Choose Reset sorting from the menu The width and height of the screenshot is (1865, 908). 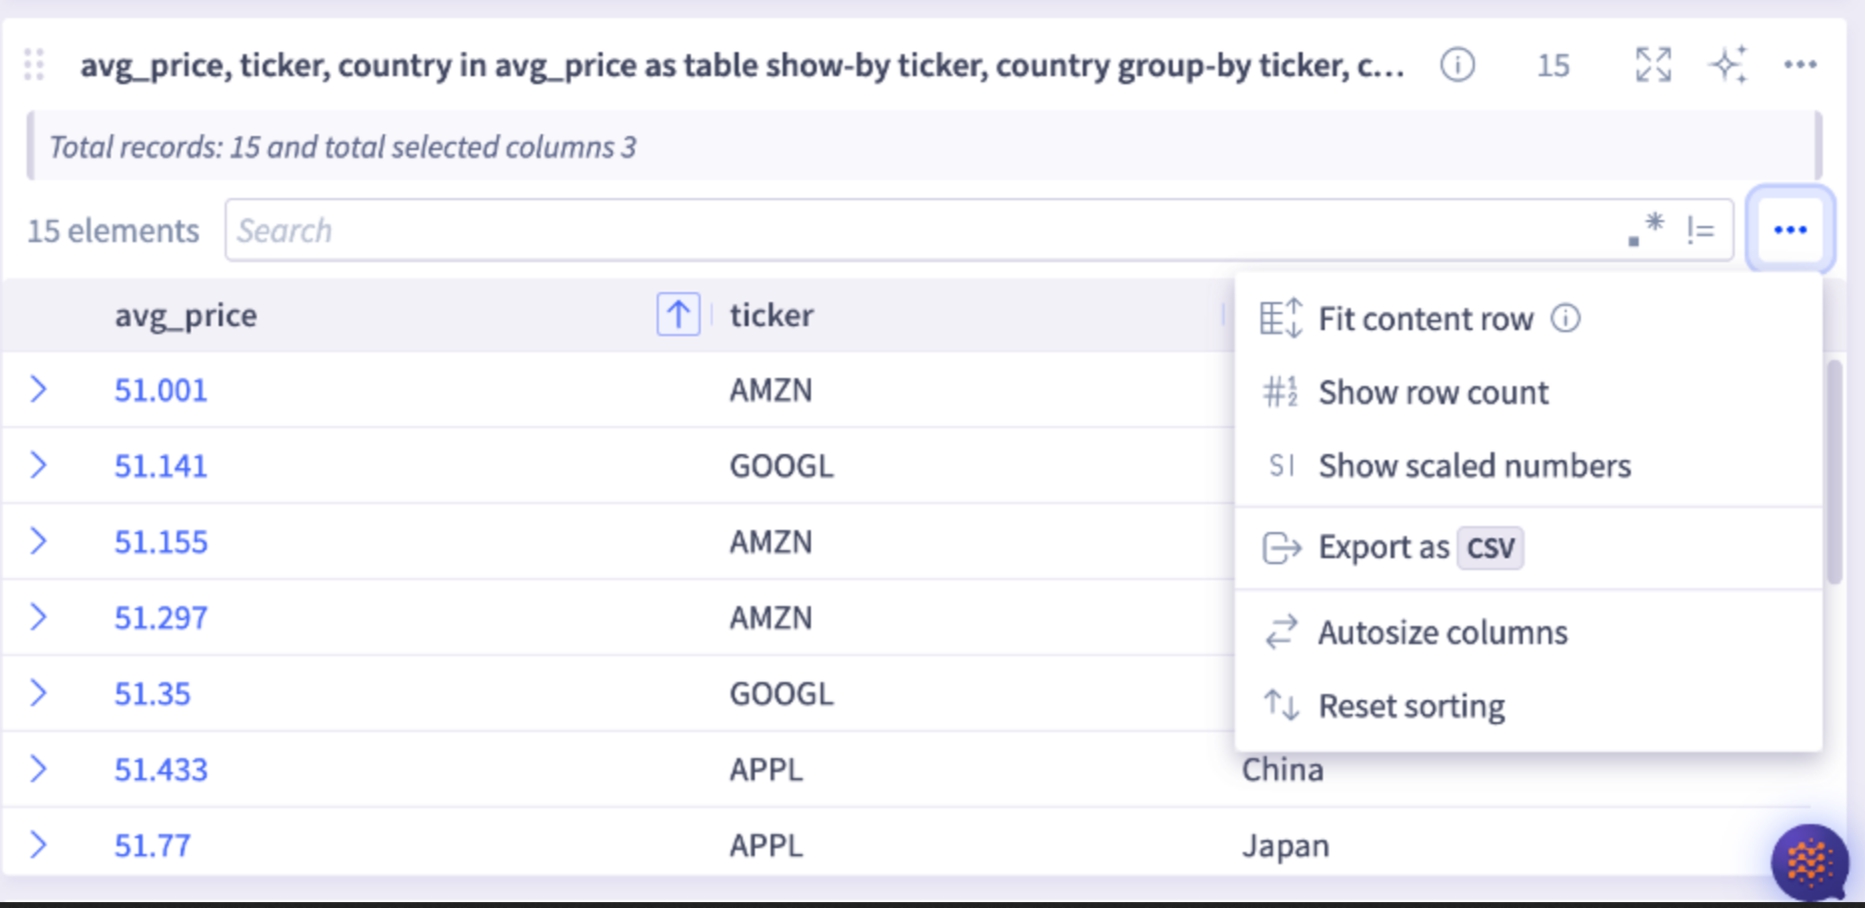[x=1411, y=705]
